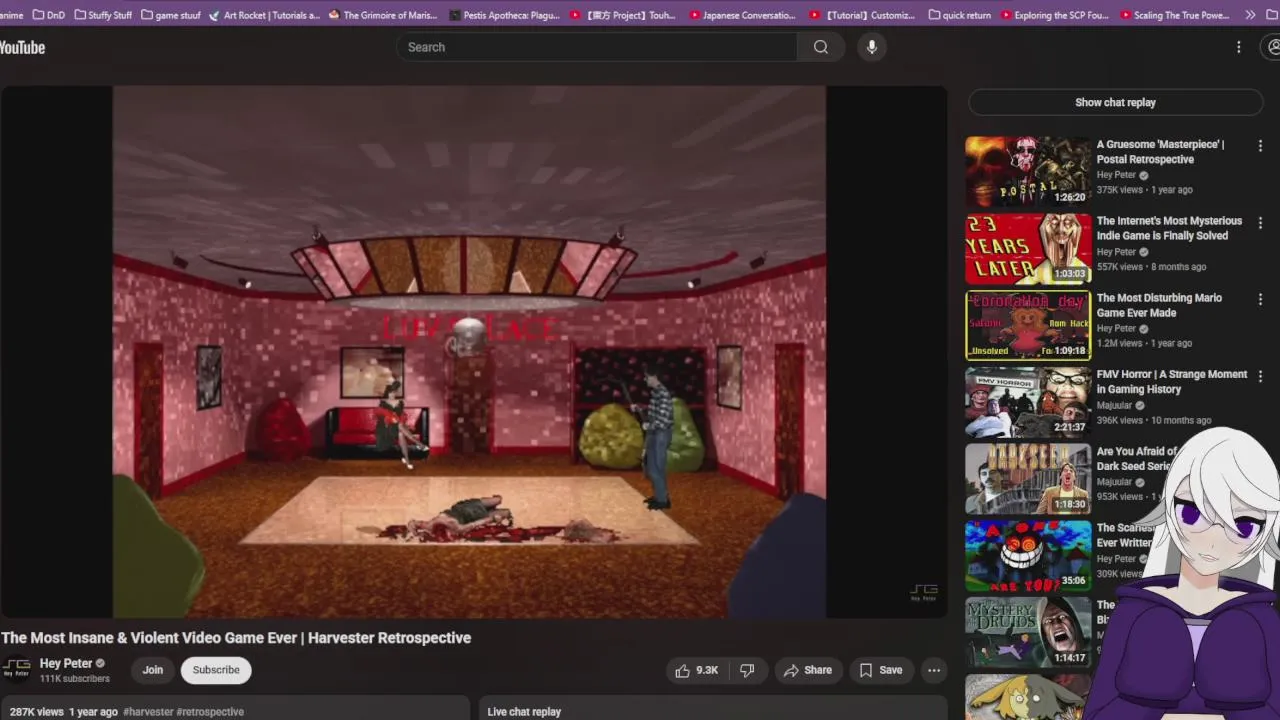Viewport: 1280px width, 720px height.
Task: Open The Grimoire of Marisa bookmark
Action: [382, 15]
